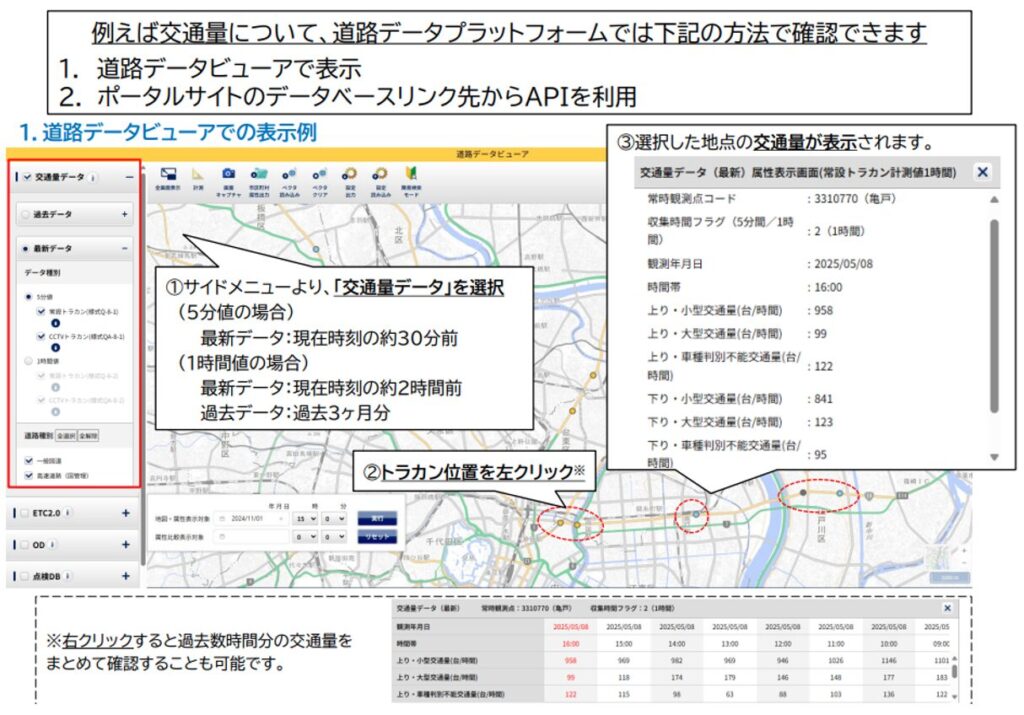Click the 設定読み込み toolbar icon
Image resolution: width=1024 pixels, height=715 pixels.
coord(380,174)
